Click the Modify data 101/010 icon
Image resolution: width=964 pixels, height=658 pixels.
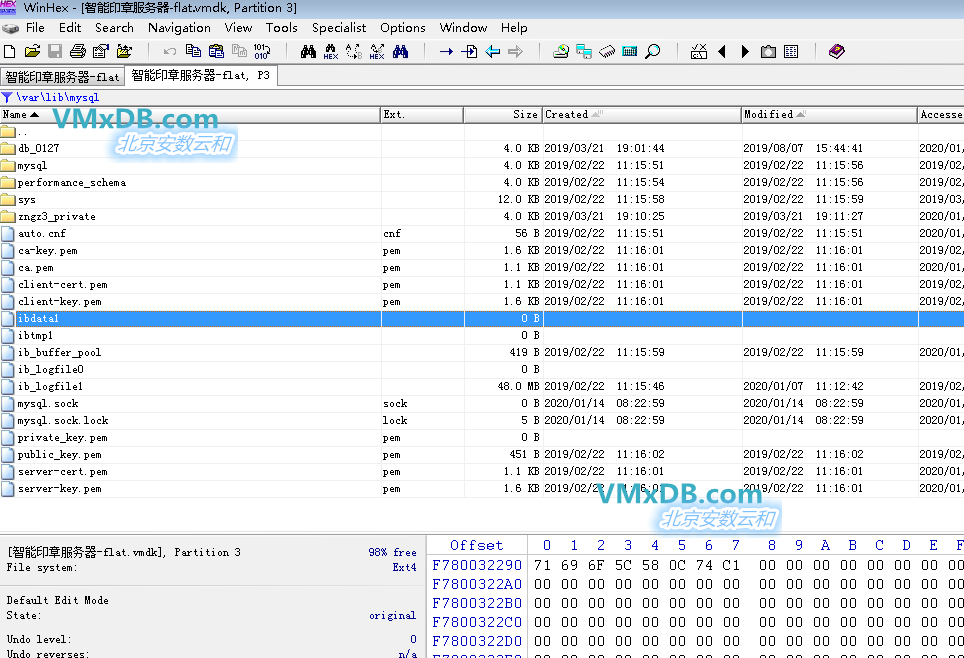[262, 52]
